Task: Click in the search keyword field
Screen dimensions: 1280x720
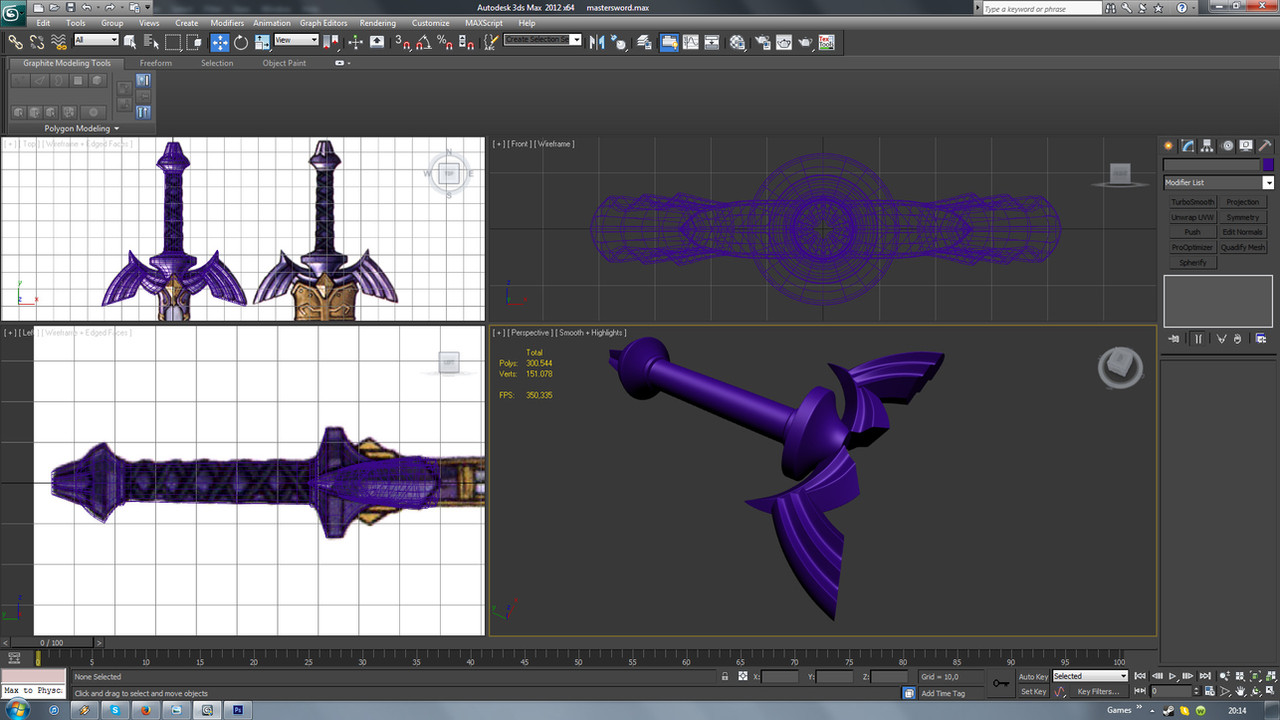Action: click(1042, 9)
